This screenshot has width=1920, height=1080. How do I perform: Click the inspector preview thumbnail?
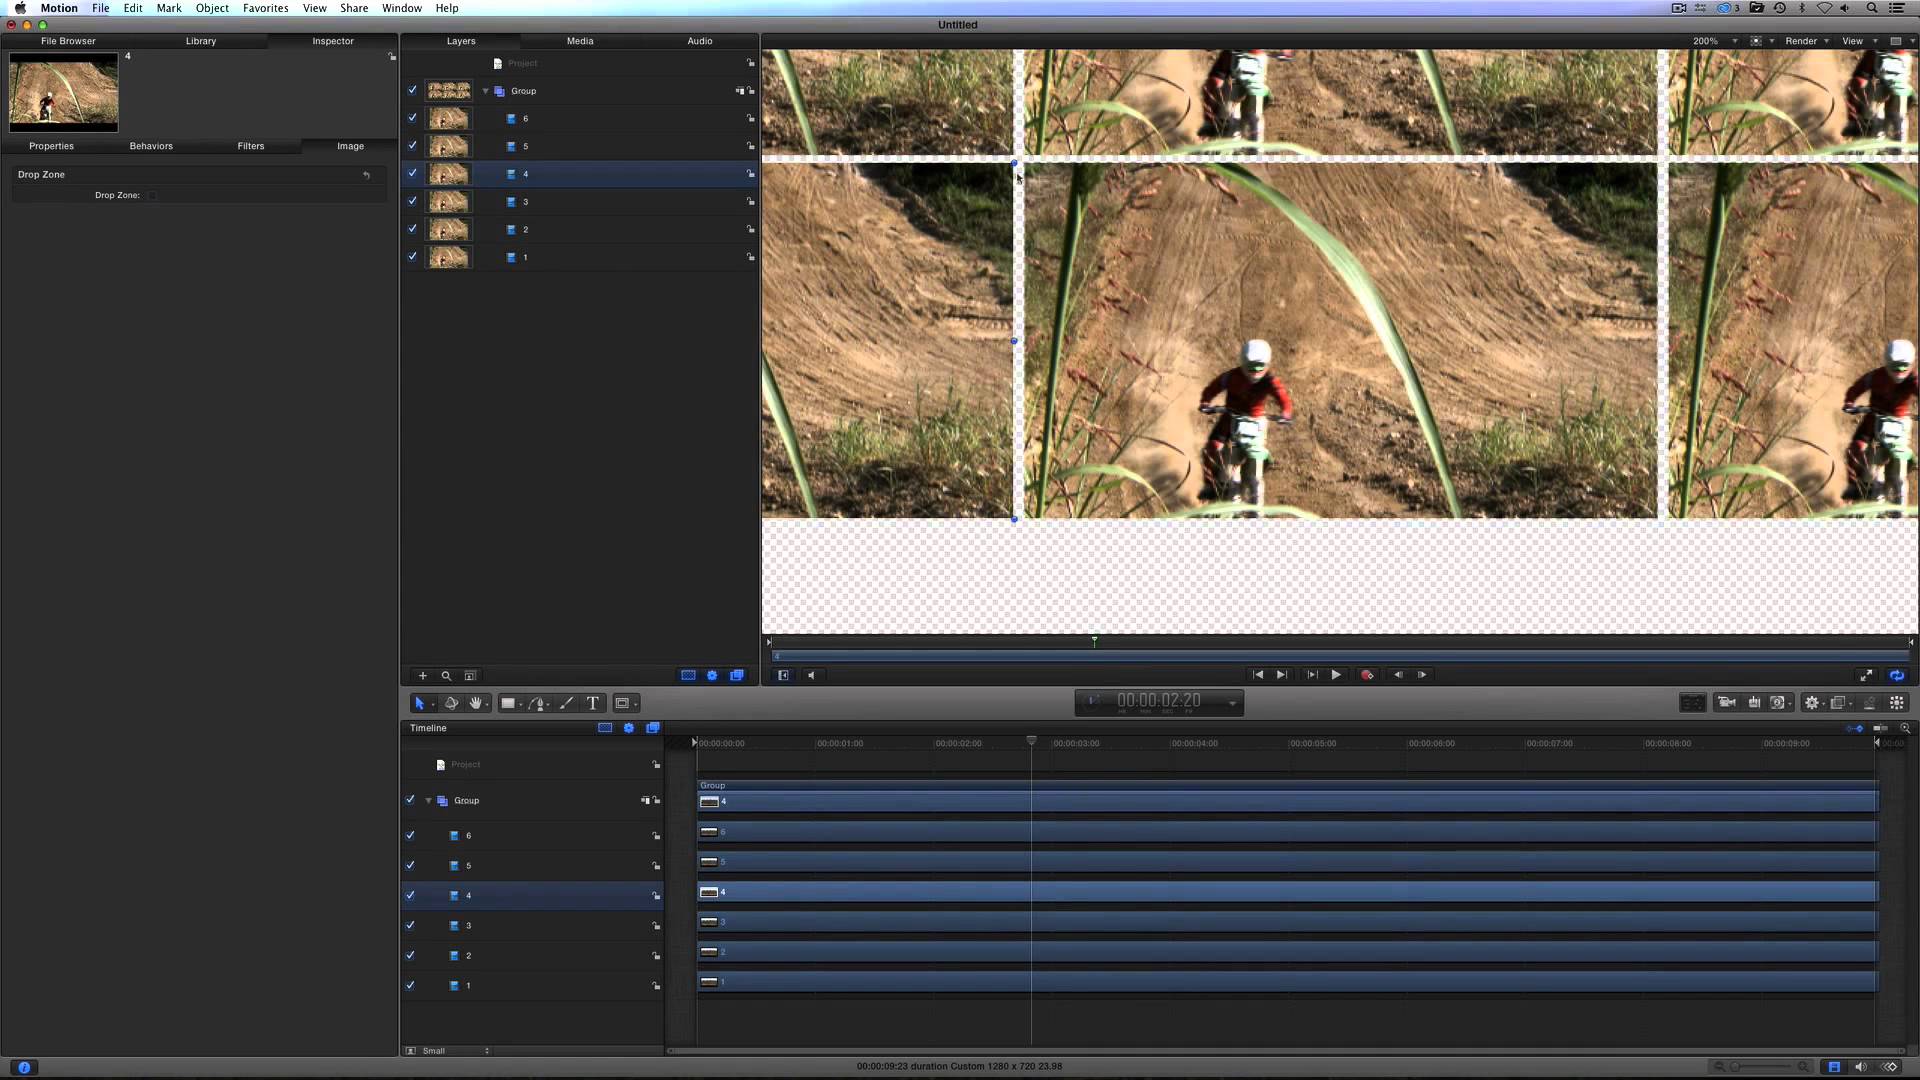pos(64,92)
